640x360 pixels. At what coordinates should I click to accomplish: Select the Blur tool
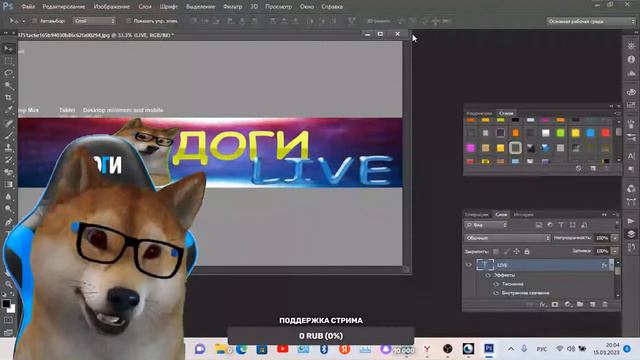click(9, 196)
